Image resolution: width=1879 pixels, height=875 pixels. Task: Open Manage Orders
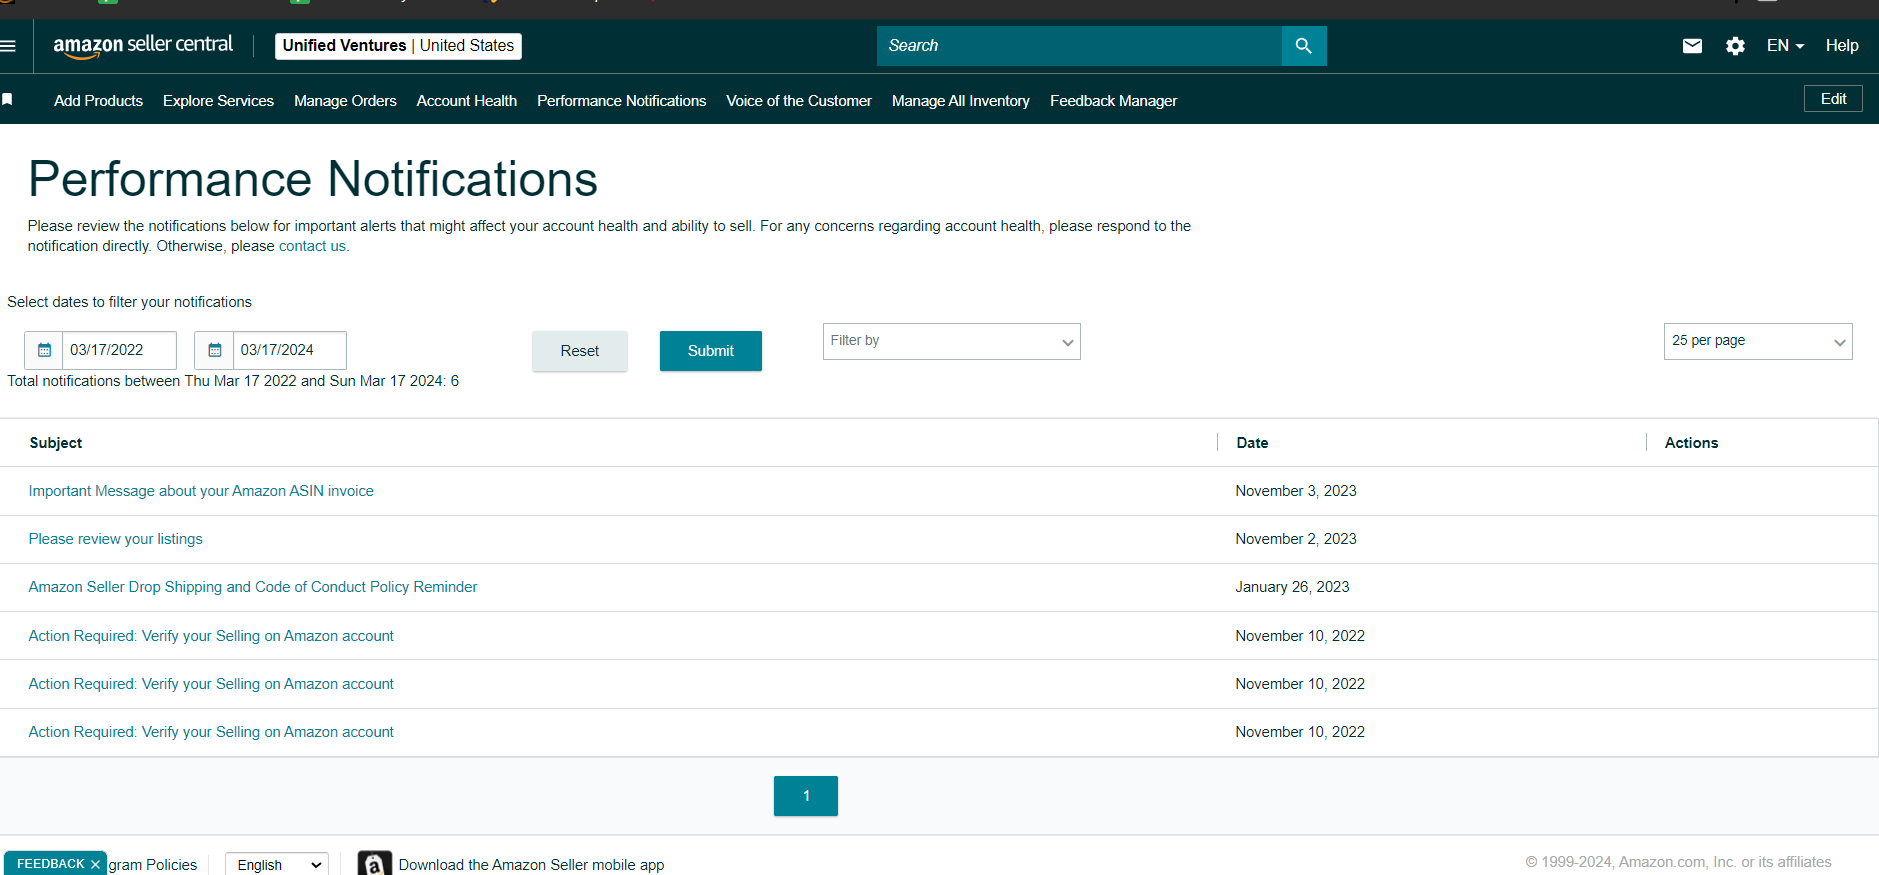pos(345,101)
